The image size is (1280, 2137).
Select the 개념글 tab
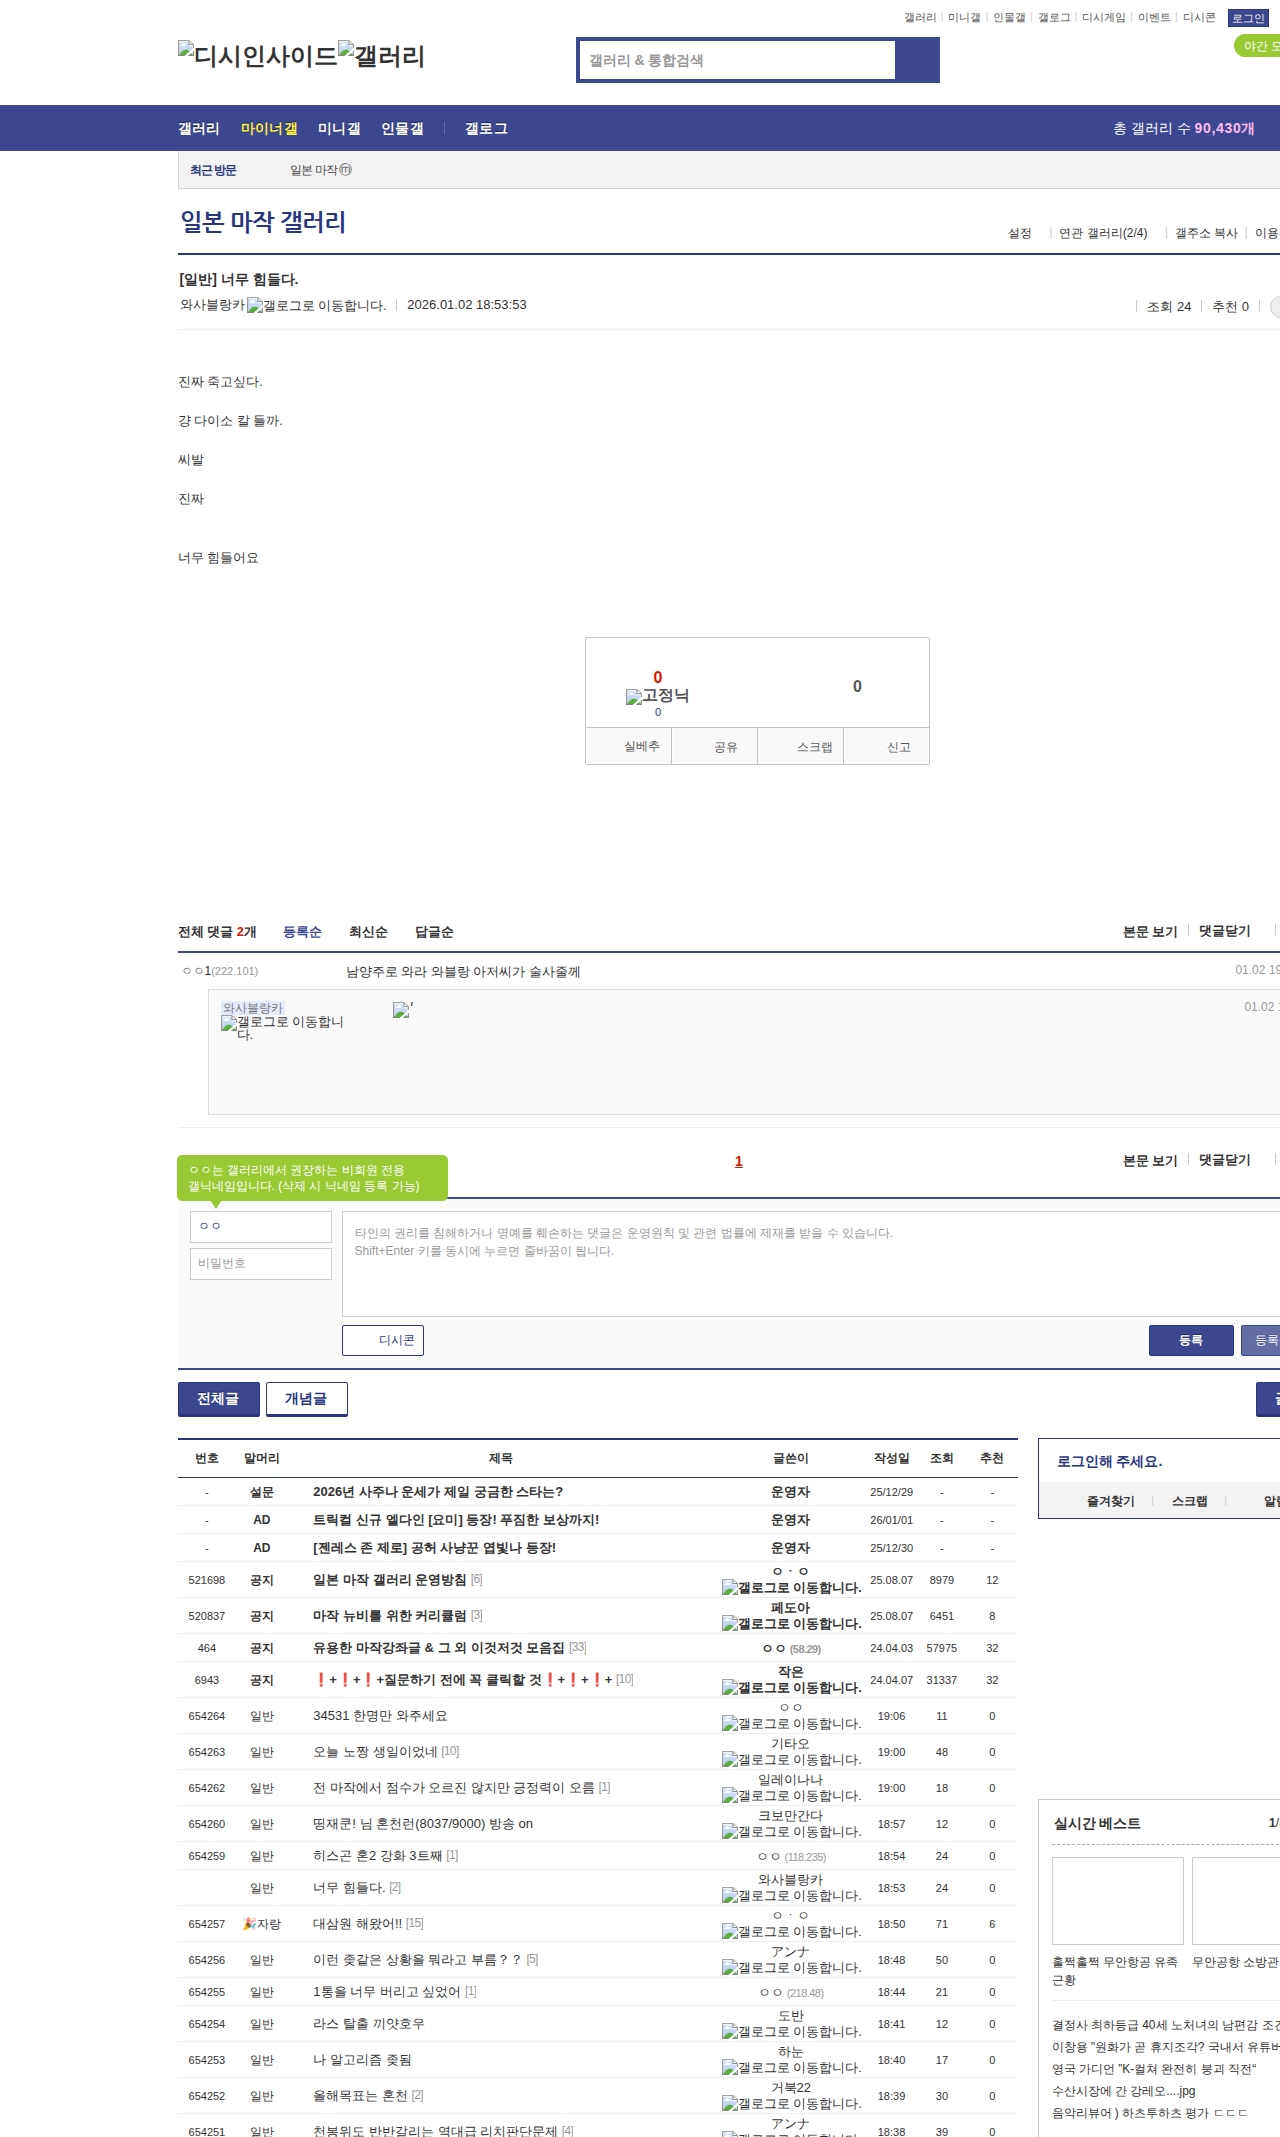(x=306, y=1399)
